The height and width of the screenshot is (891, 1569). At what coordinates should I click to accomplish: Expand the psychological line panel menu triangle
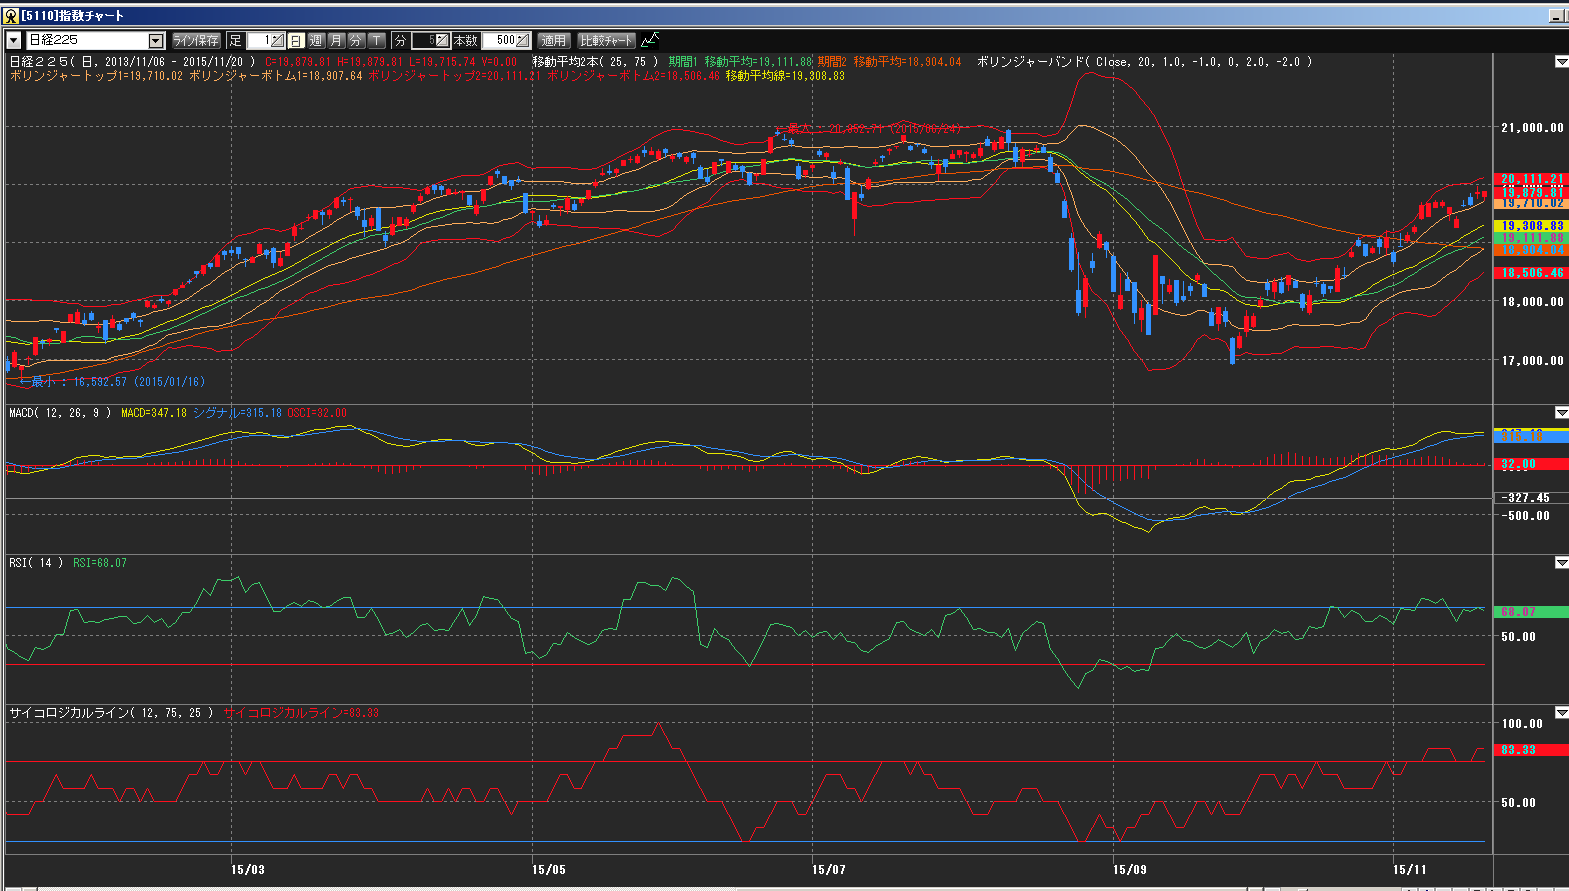[1561, 713]
